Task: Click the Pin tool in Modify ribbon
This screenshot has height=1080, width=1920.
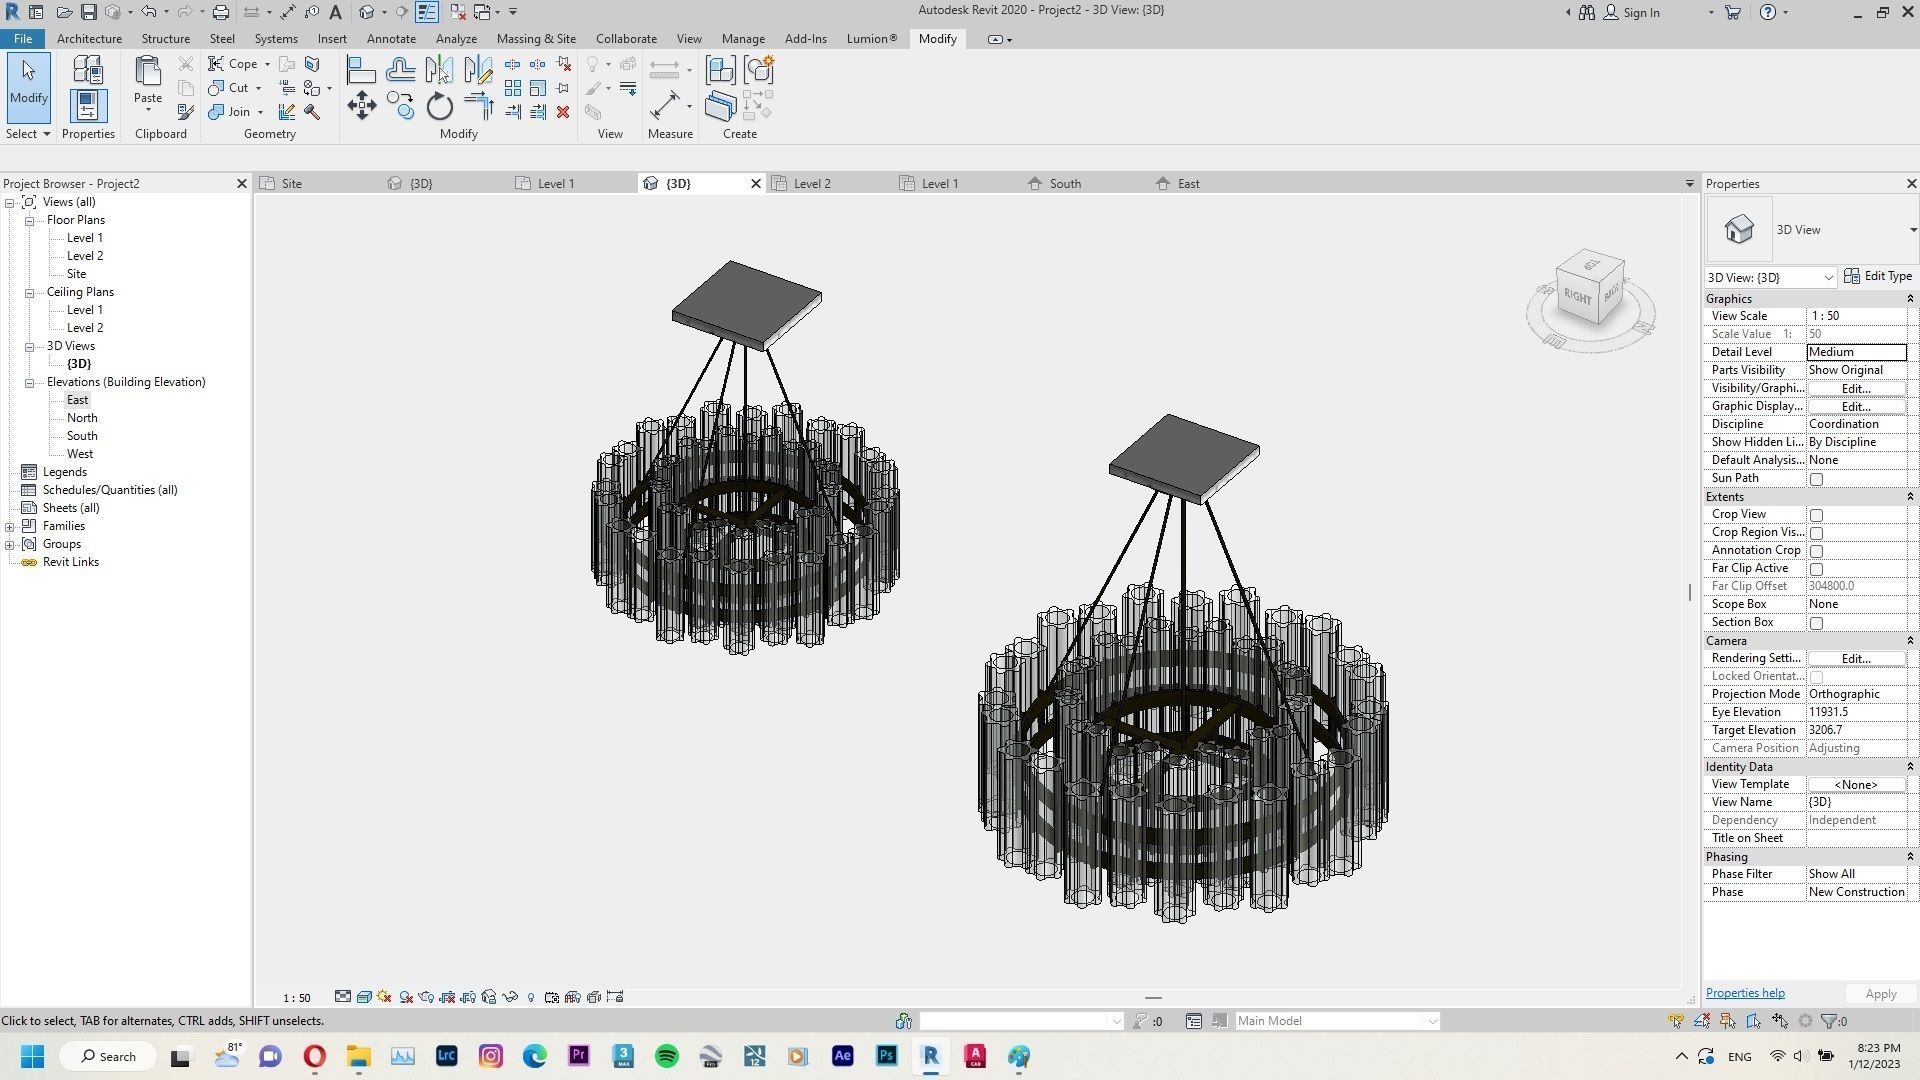Action: tap(561, 88)
